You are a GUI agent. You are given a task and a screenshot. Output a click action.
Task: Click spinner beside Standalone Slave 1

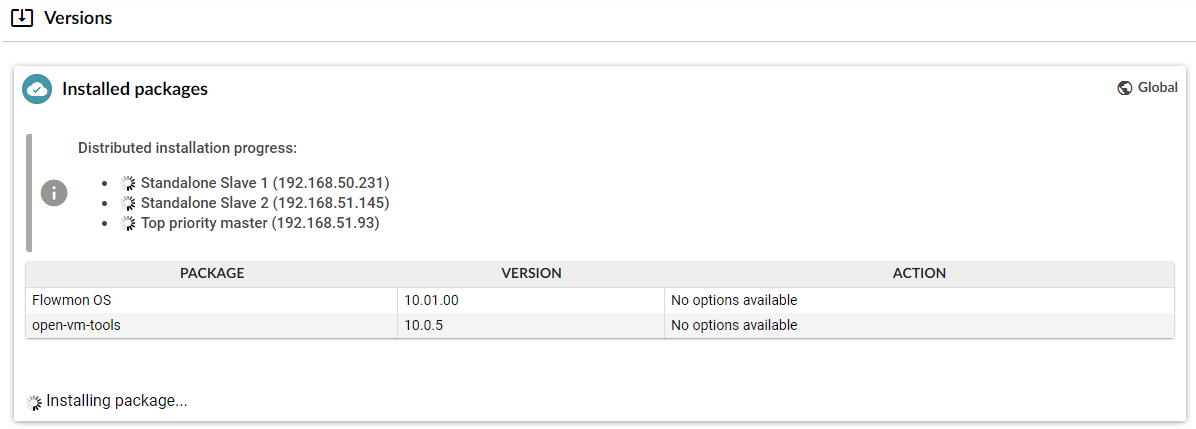tap(128, 183)
